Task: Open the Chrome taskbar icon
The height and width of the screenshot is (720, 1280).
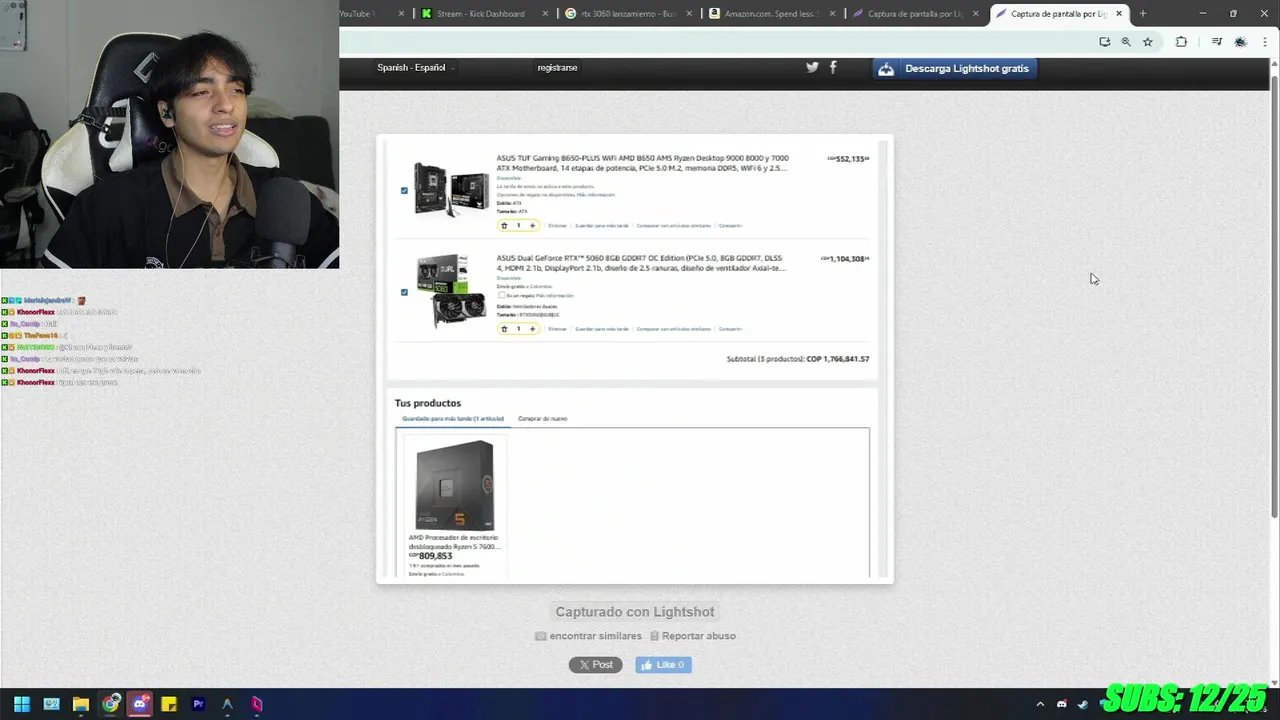Action: (110, 704)
